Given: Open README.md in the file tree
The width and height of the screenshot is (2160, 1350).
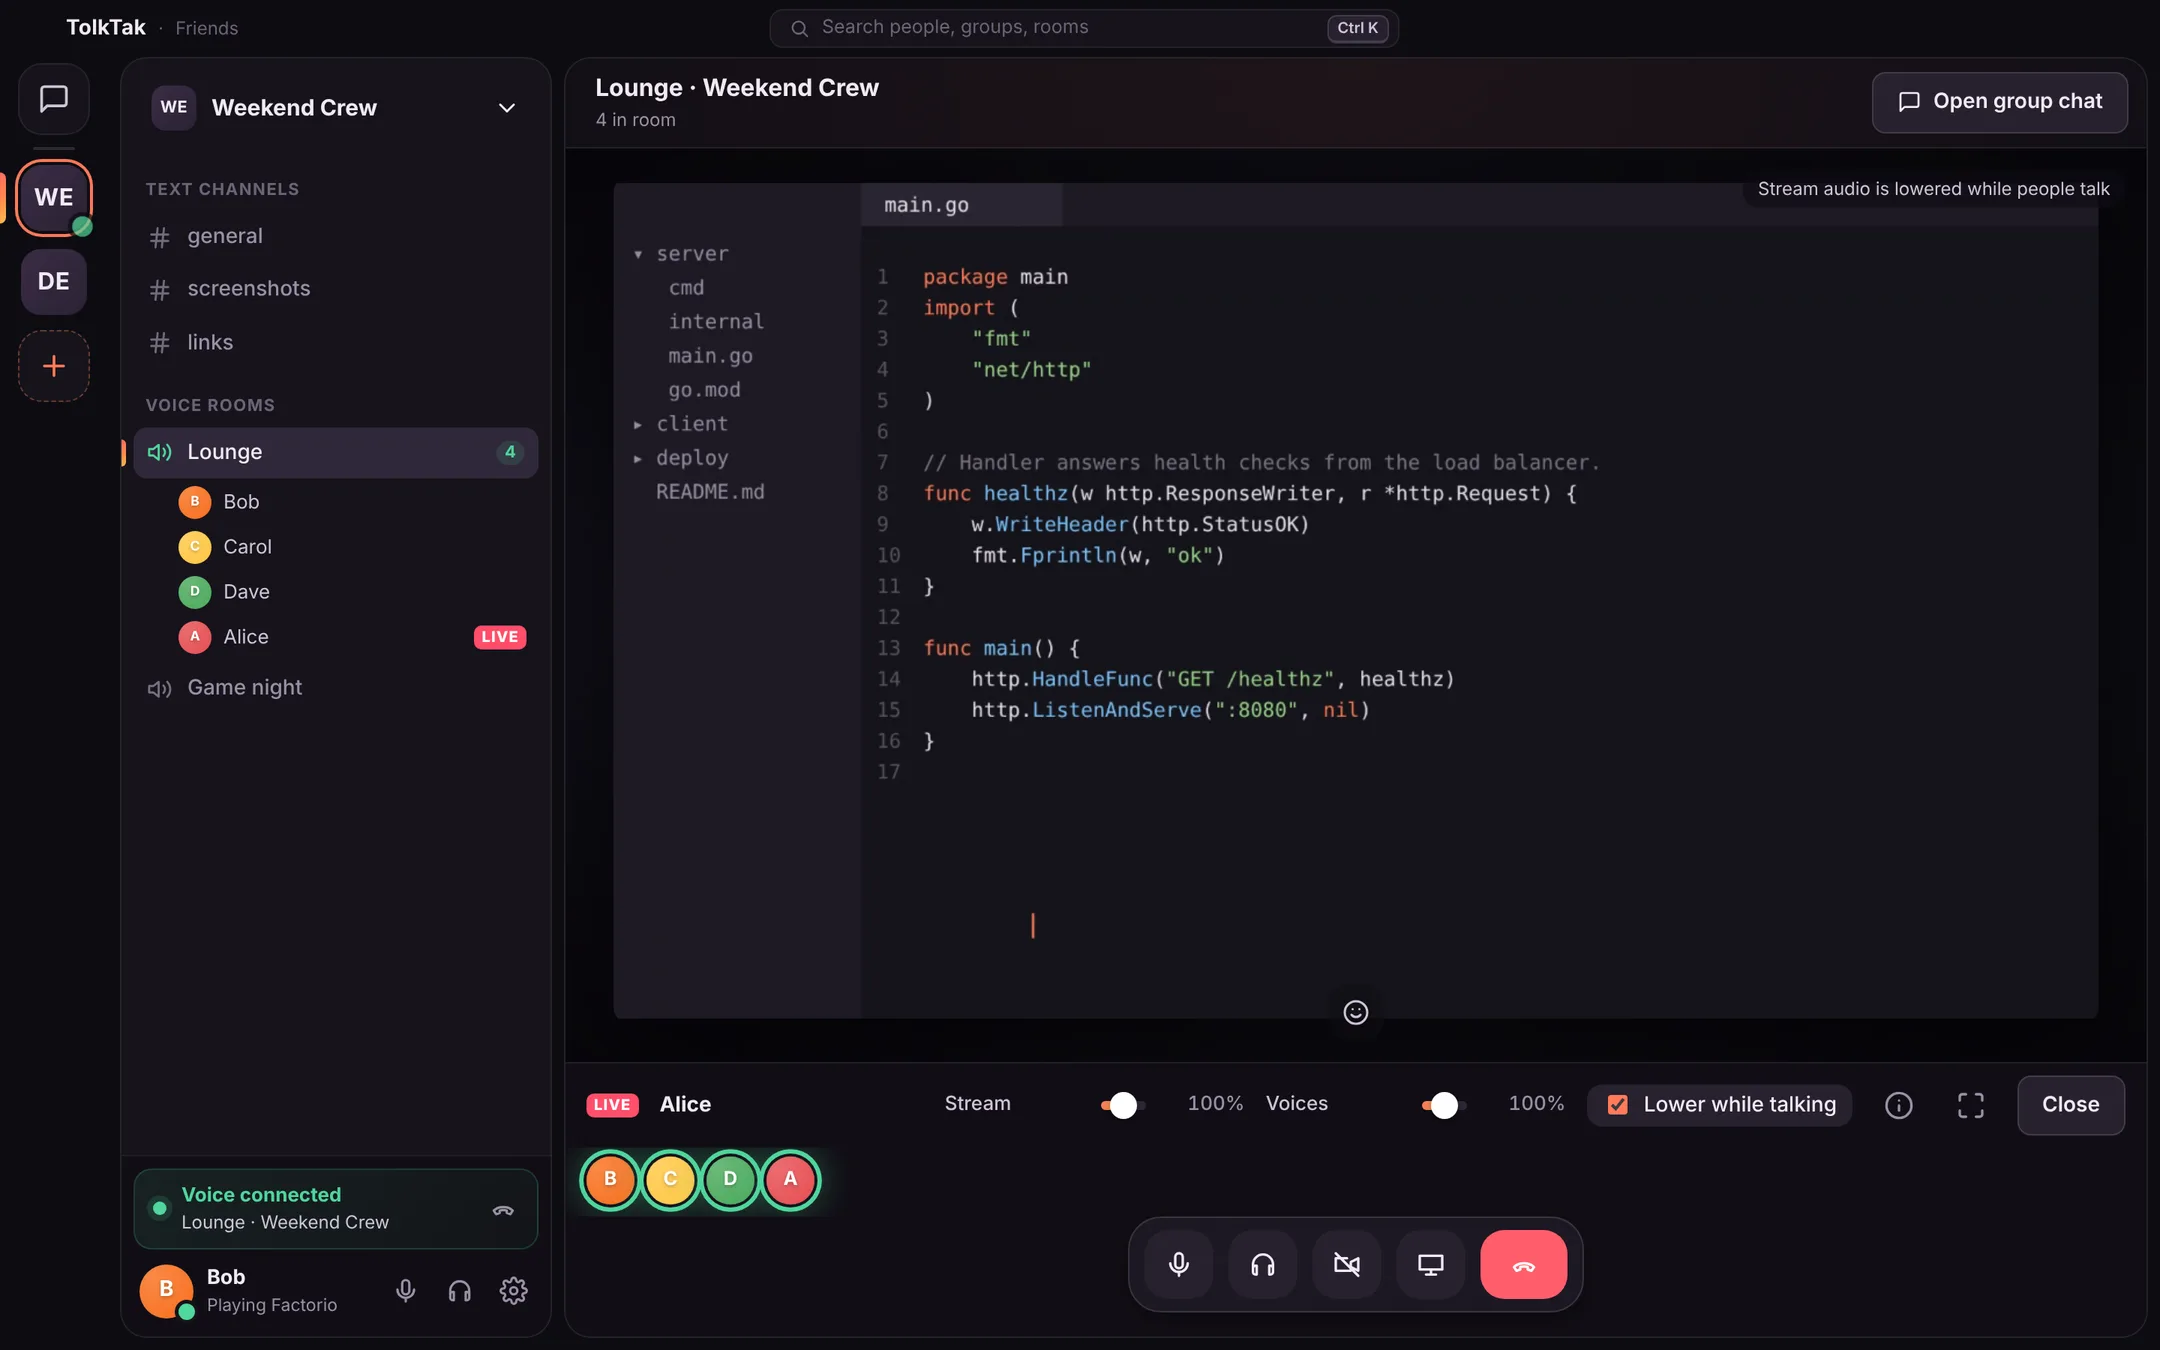Looking at the screenshot, I should tap(710, 492).
